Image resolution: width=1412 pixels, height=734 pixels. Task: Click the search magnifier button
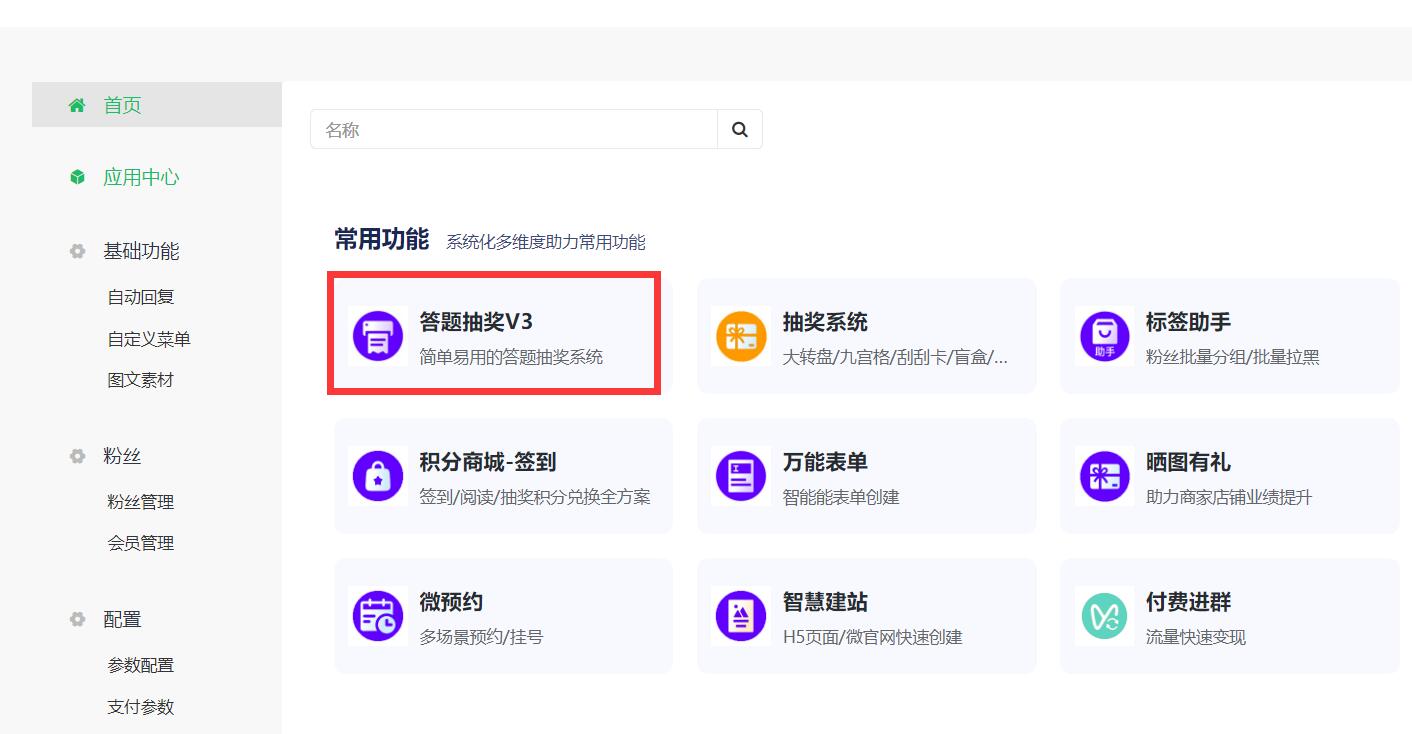point(740,129)
